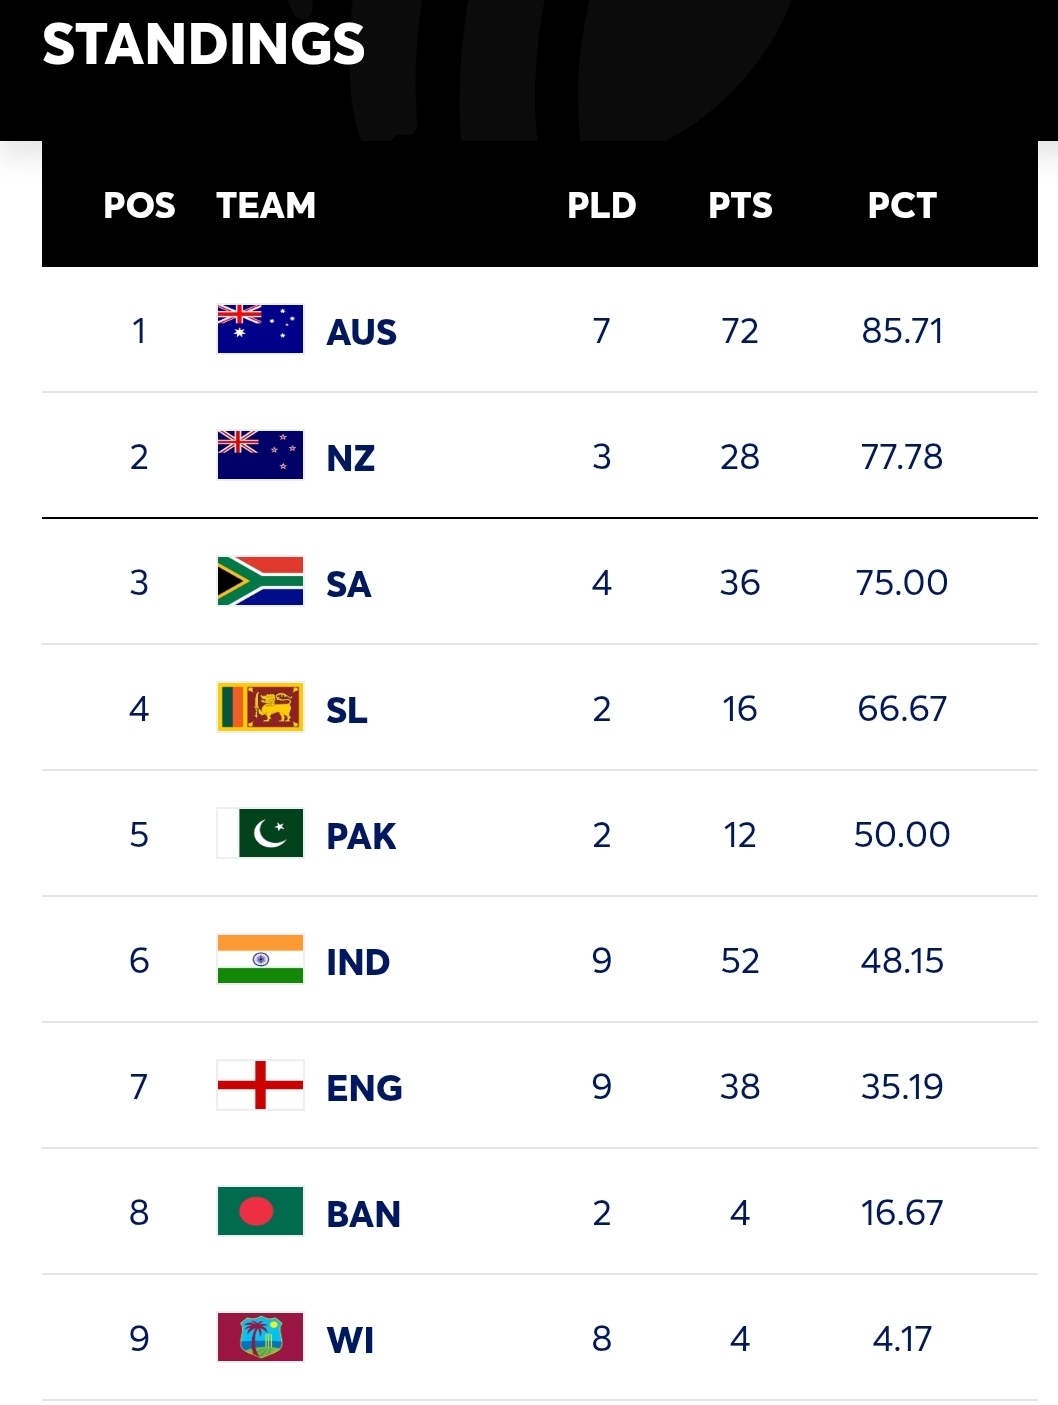Image resolution: width=1058 pixels, height=1405 pixels.
Task: Click the TEAM column header
Action: coord(266,205)
